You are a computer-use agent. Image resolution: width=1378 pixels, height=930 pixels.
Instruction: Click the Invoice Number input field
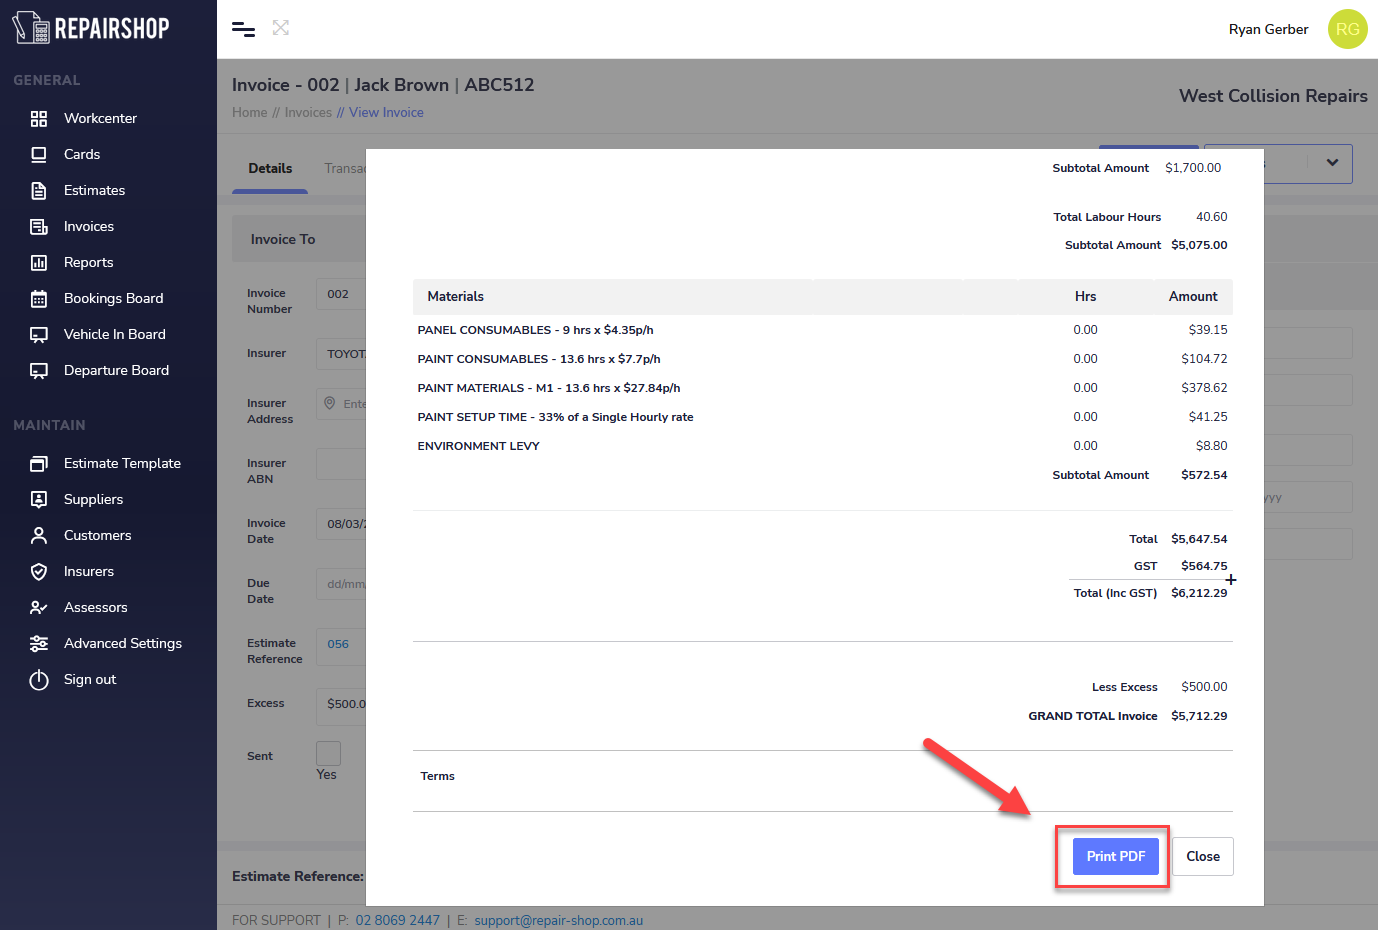pyautogui.click(x=342, y=295)
